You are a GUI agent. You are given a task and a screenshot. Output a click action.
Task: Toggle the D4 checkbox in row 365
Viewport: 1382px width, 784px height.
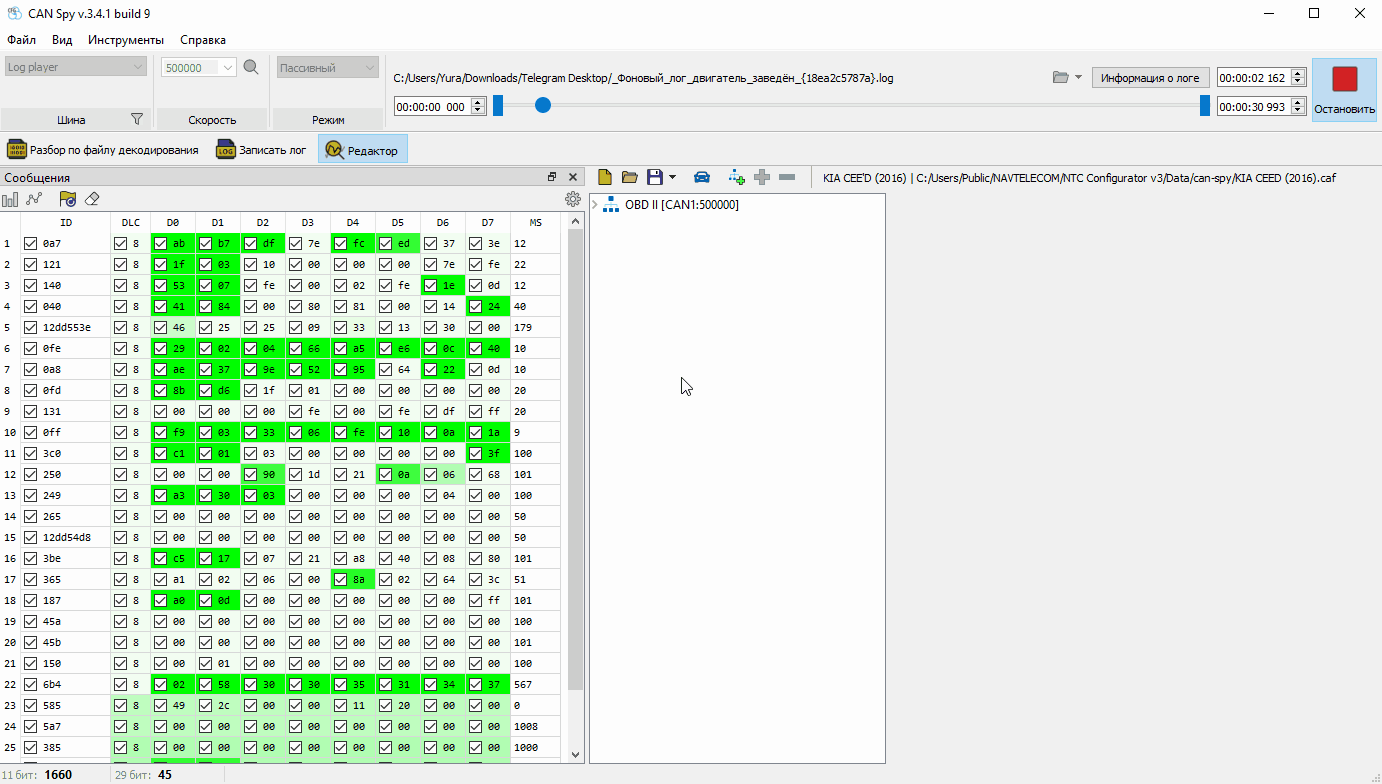340,579
